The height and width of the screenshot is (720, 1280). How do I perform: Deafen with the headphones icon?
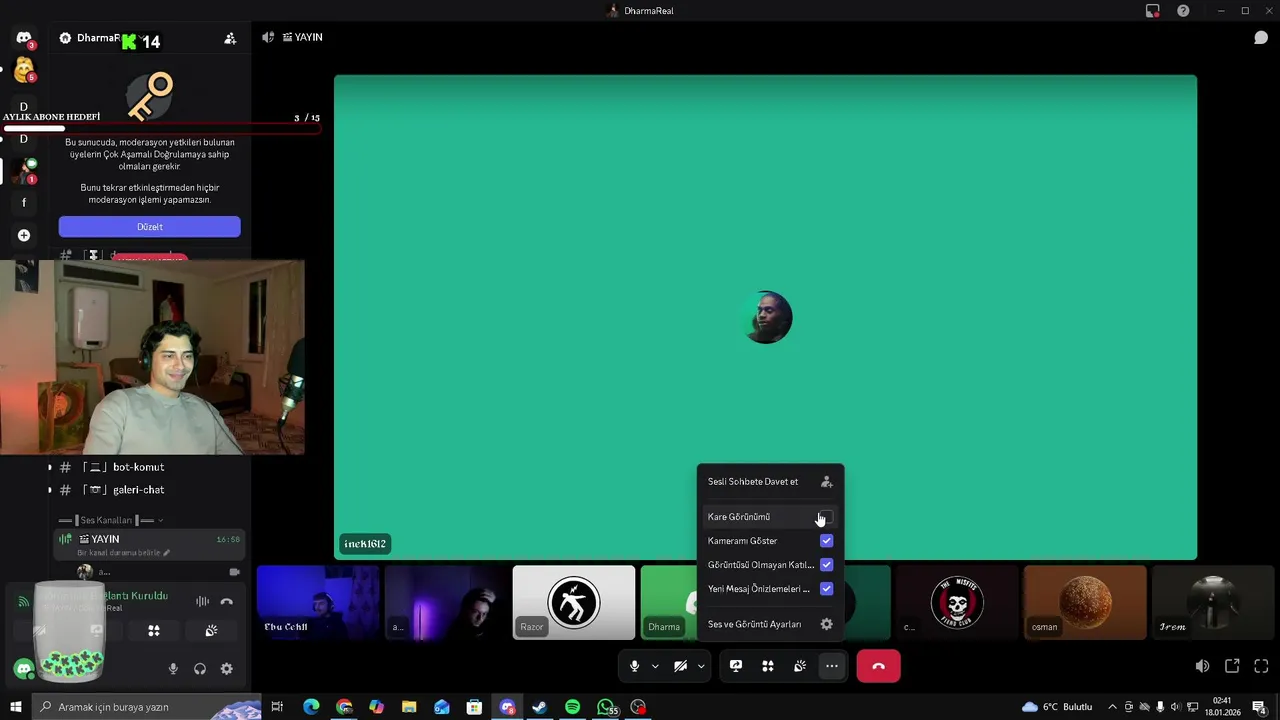[x=200, y=669]
